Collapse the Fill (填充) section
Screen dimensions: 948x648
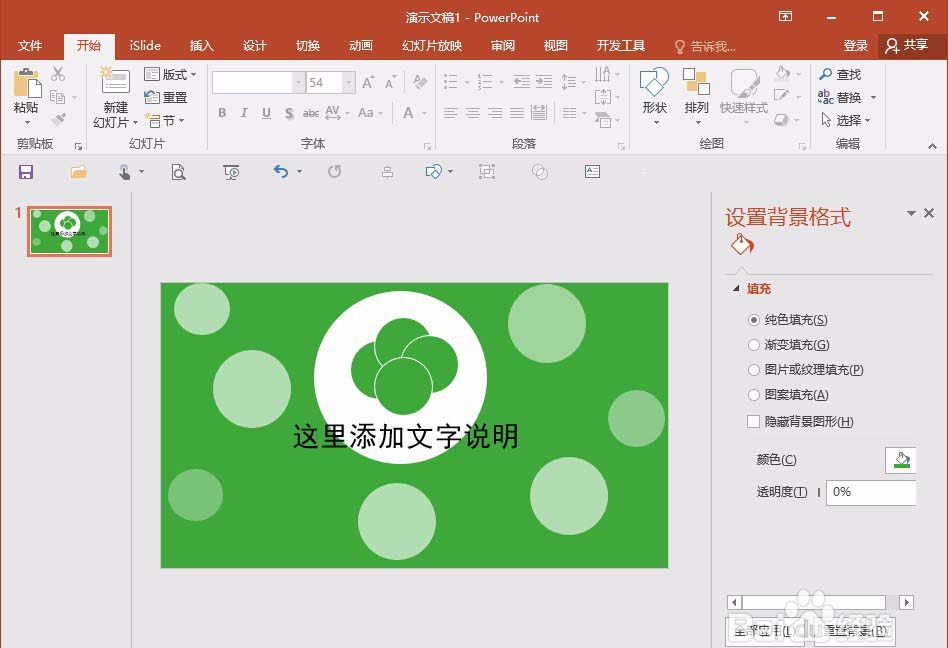736,288
